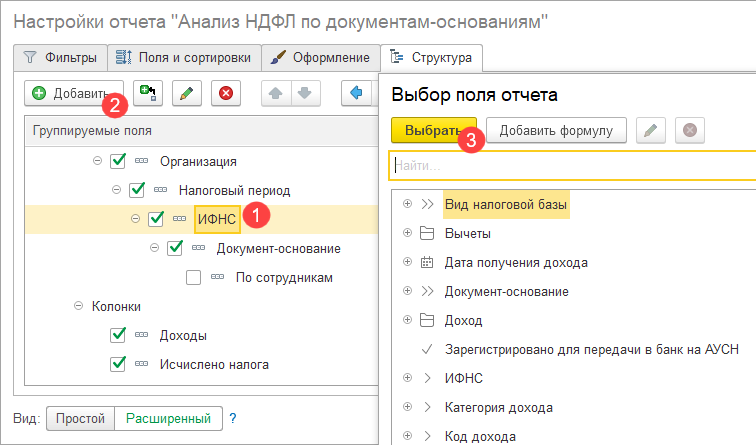
Task: Click the grouping icon beside Организация
Action: point(141,161)
